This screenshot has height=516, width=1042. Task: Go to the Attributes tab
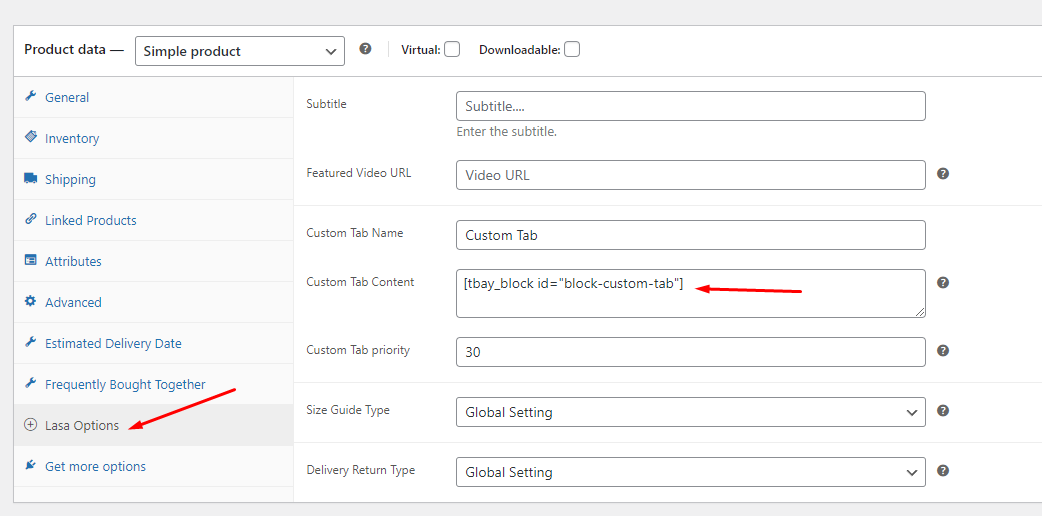[73, 261]
